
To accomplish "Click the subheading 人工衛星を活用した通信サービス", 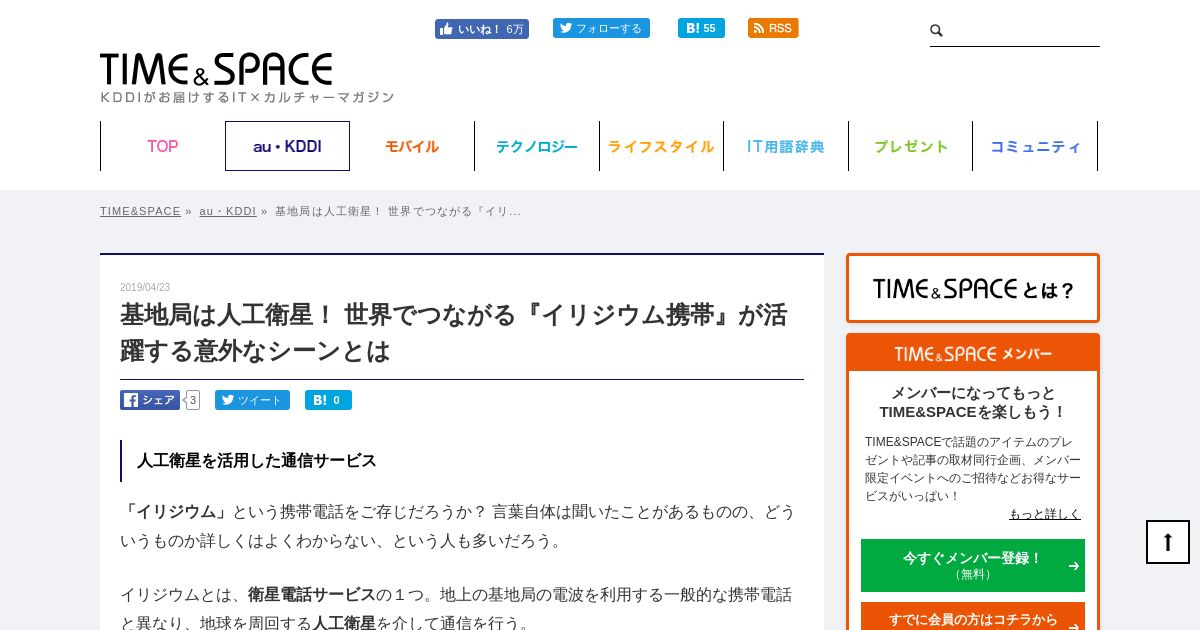I will 257,461.
